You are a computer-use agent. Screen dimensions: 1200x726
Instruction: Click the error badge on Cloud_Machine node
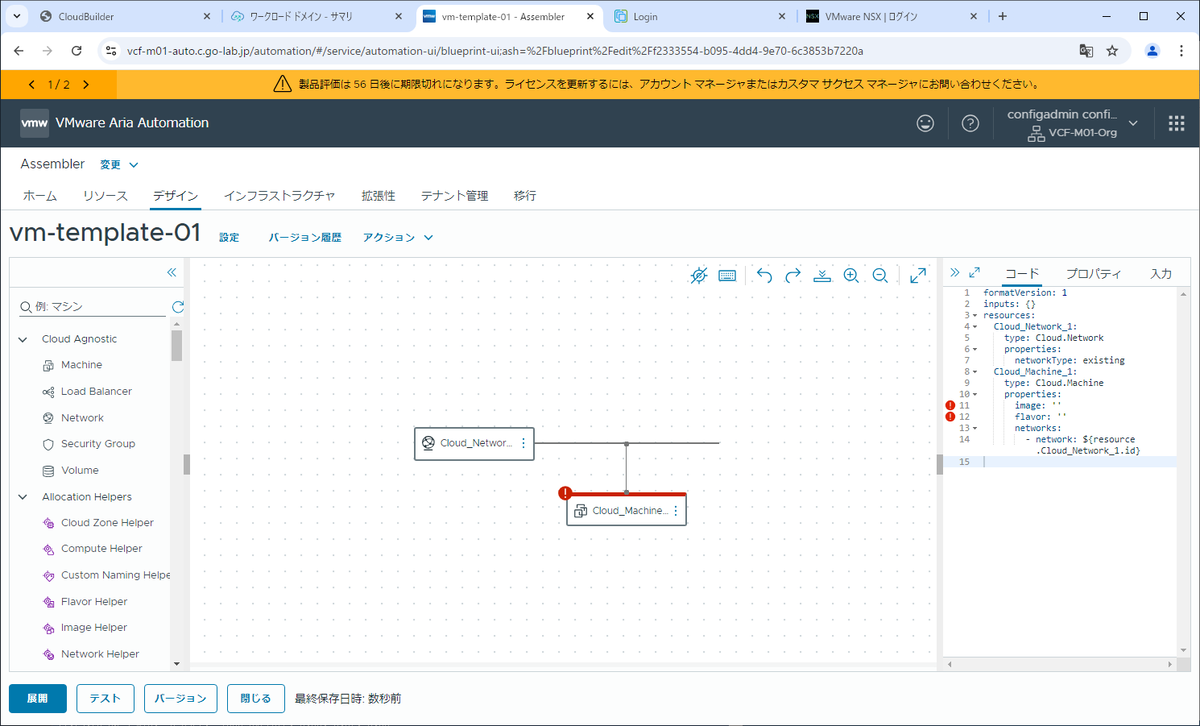click(x=566, y=493)
